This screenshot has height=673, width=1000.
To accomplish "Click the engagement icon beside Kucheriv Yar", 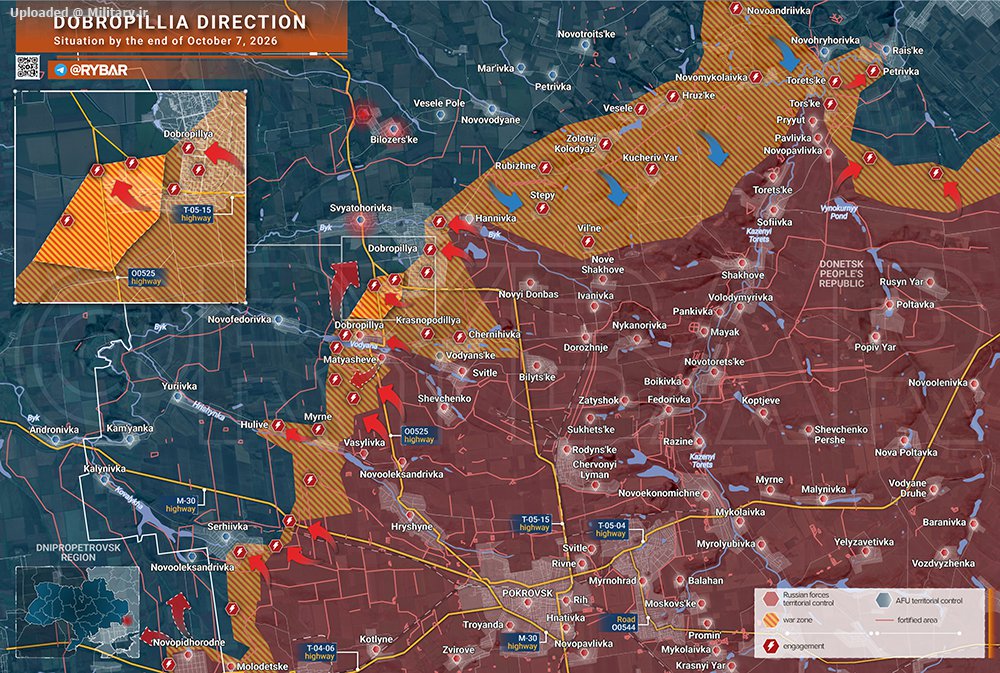I will tap(651, 169).
